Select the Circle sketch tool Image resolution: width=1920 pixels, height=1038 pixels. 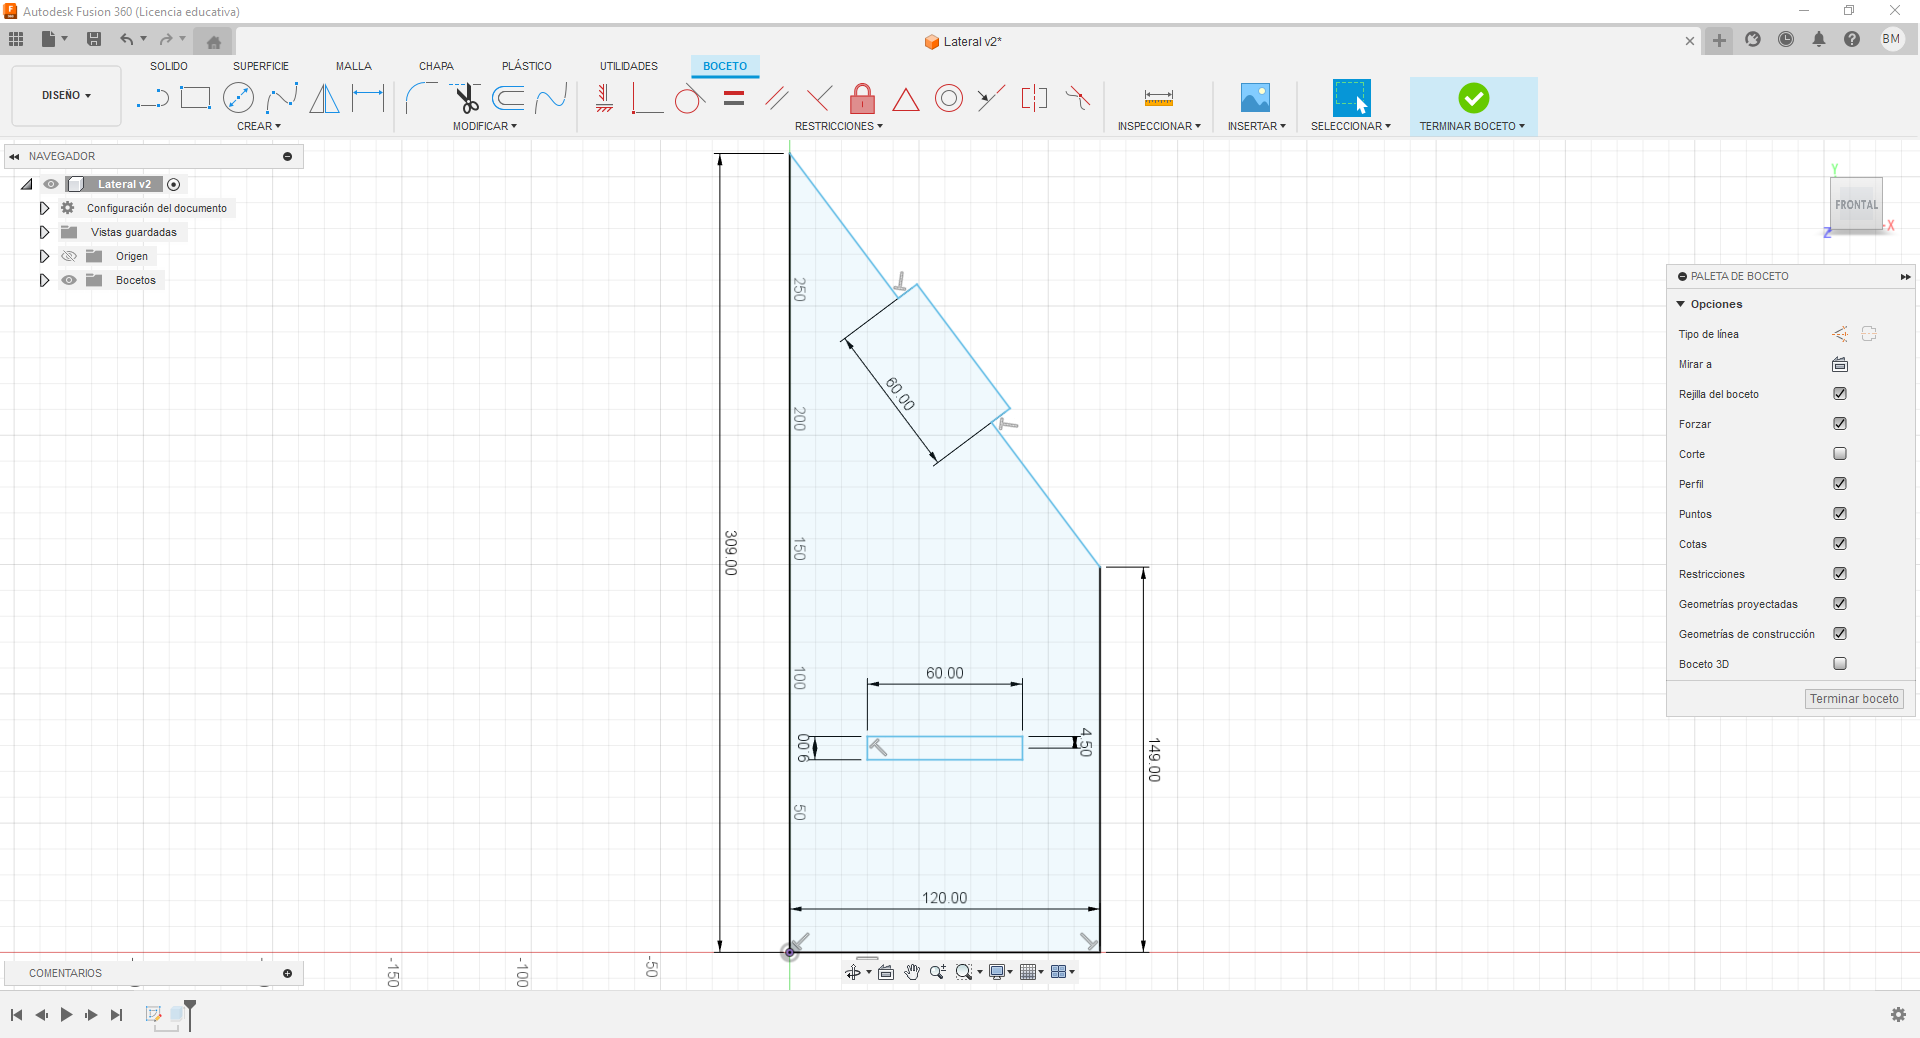(x=238, y=98)
